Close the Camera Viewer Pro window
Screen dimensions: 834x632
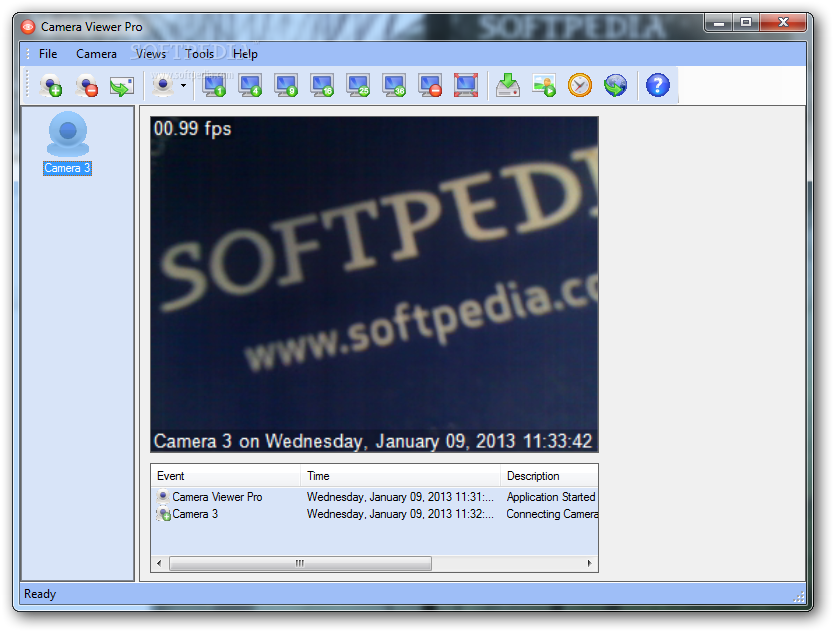pyautogui.click(x=783, y=23)
